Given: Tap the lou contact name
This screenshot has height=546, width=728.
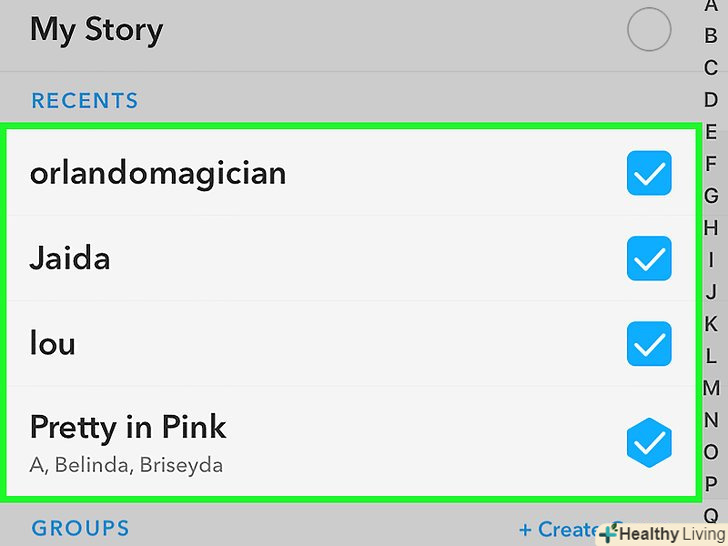Looking at the screenshot, I should tap(53, 344).
